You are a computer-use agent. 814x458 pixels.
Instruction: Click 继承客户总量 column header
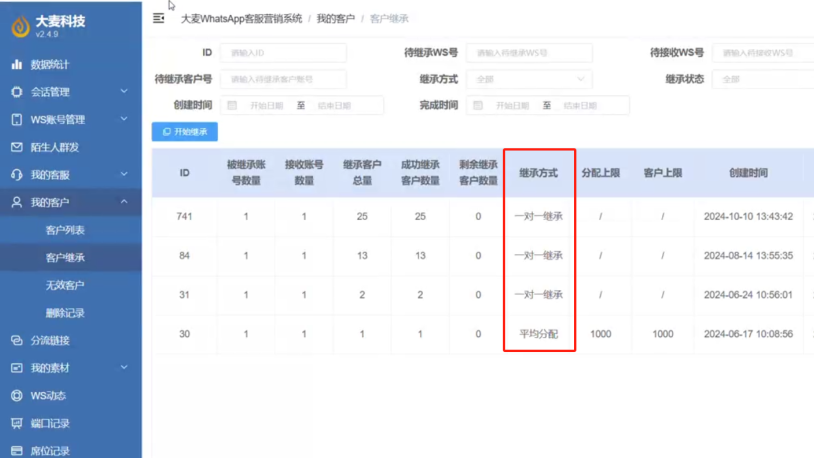pos(362,173)
